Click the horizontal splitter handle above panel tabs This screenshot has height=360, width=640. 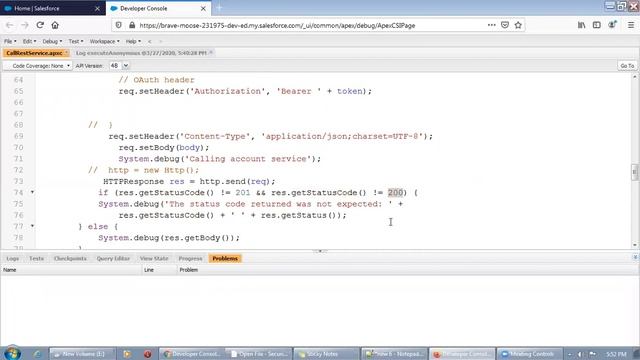320,251
